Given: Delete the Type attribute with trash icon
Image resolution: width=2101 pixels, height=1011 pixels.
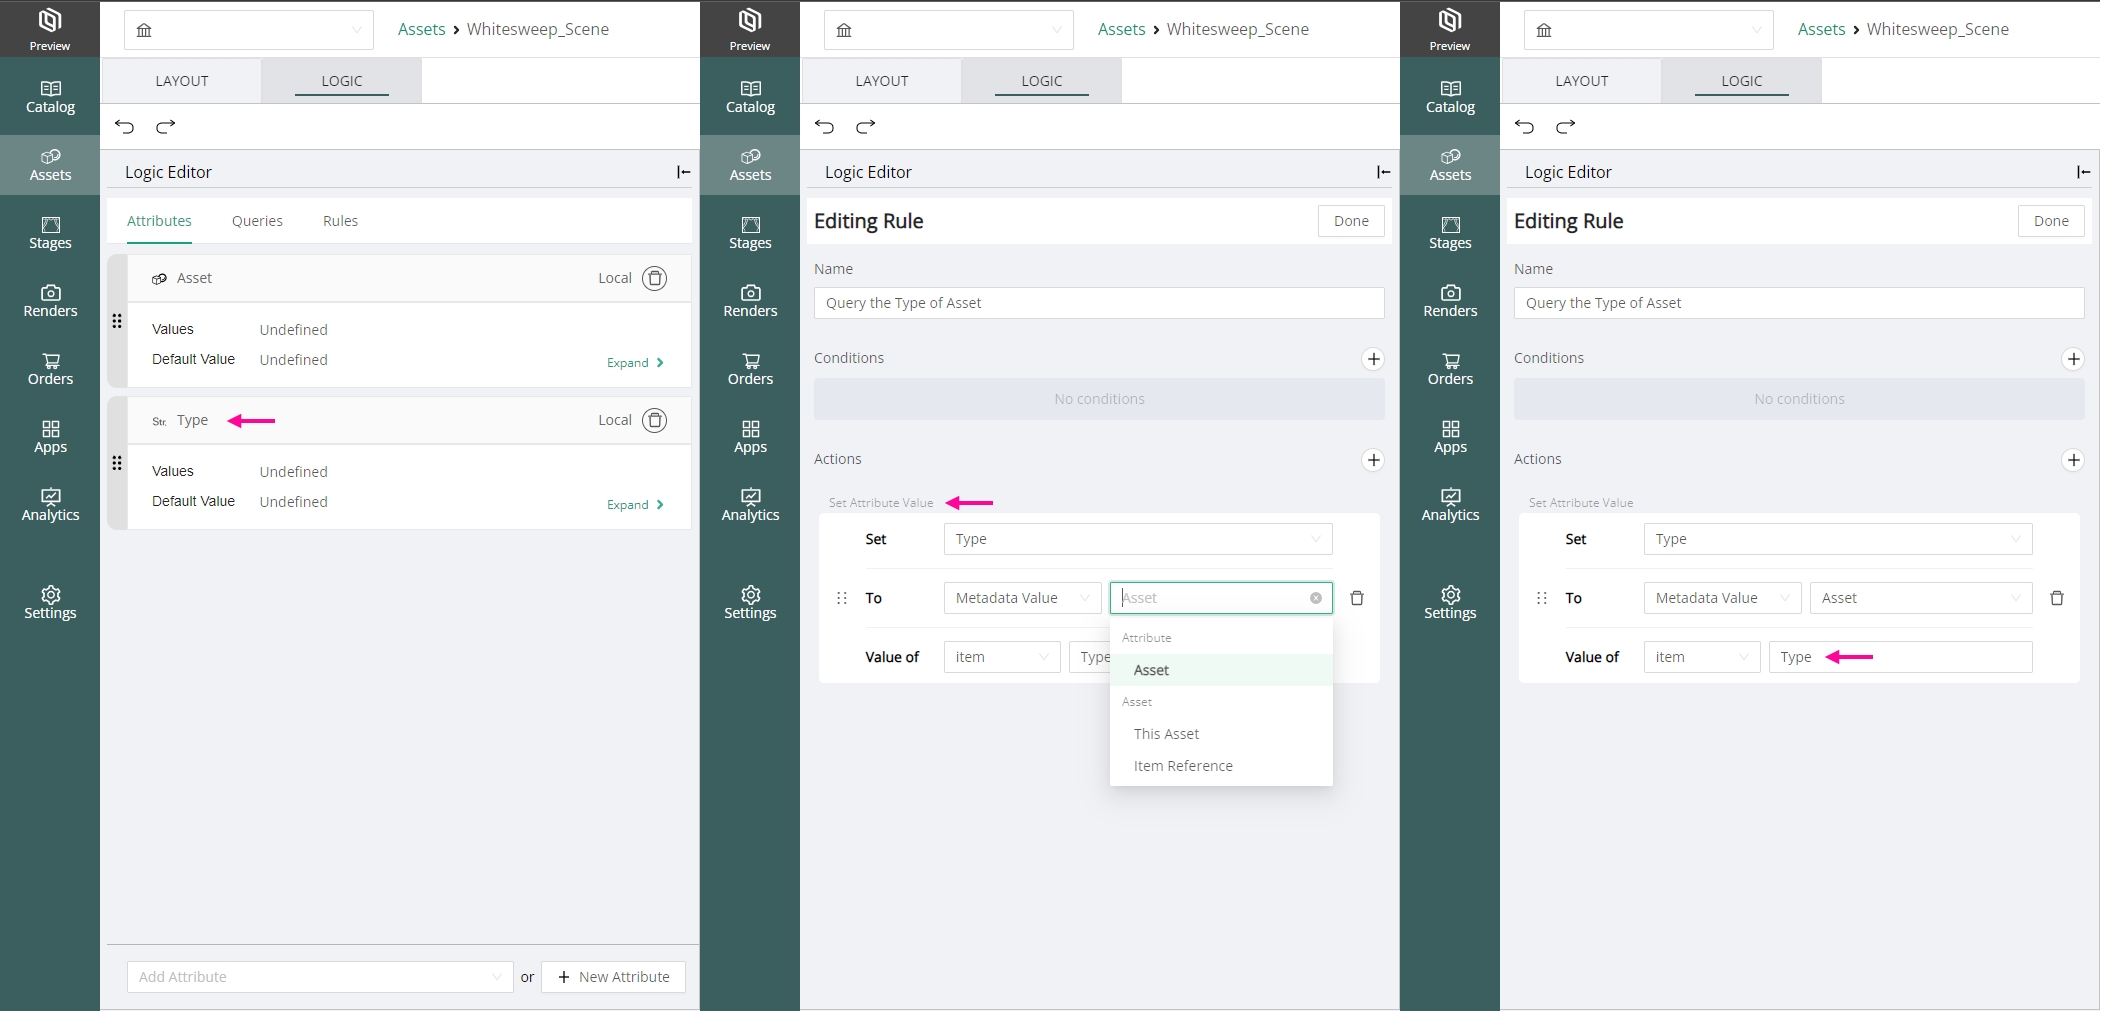Looking at the screenshot, I should [x=654, y=420].
